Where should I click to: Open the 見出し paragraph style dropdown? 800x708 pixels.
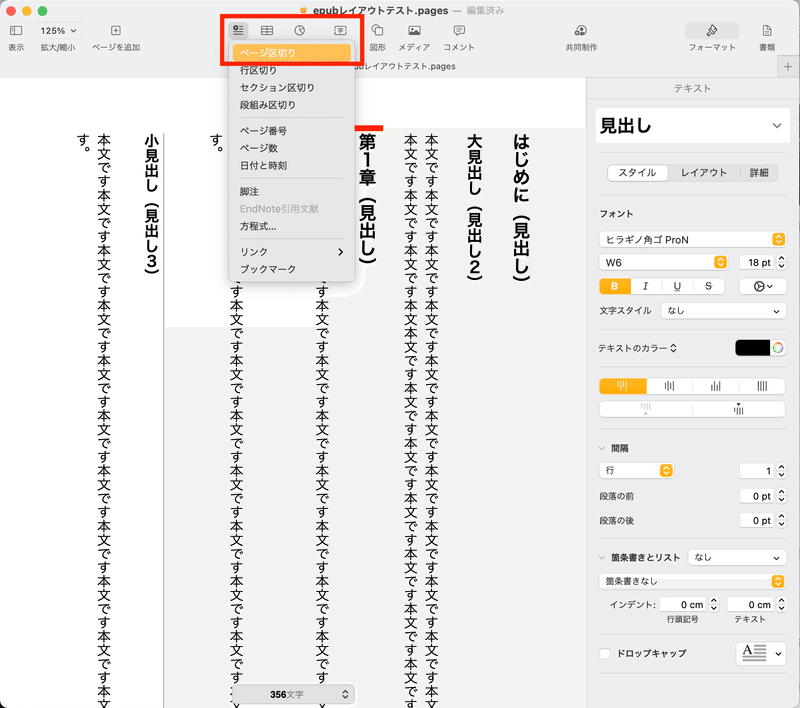(691, 125)
